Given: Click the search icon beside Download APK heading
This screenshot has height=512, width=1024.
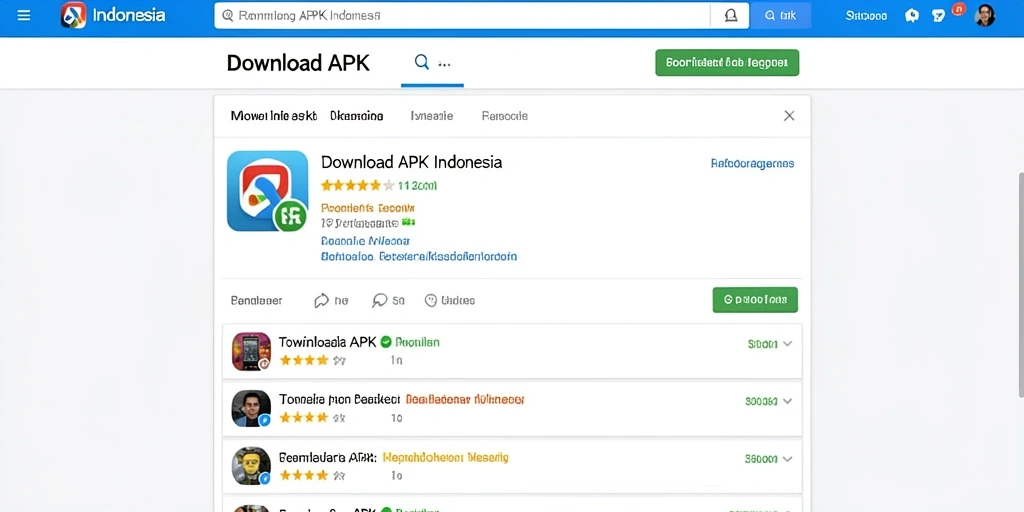Looking at the screenshot, I should coord(422,63).
